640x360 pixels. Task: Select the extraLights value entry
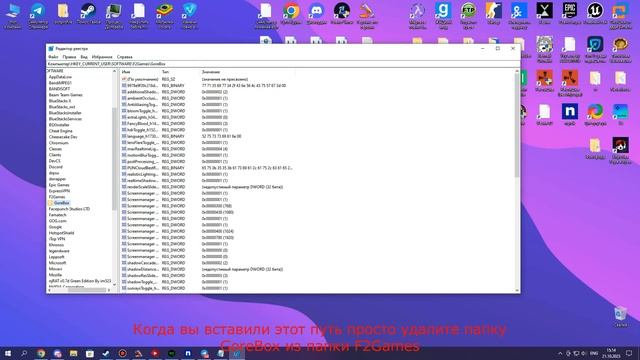point(140,117)
